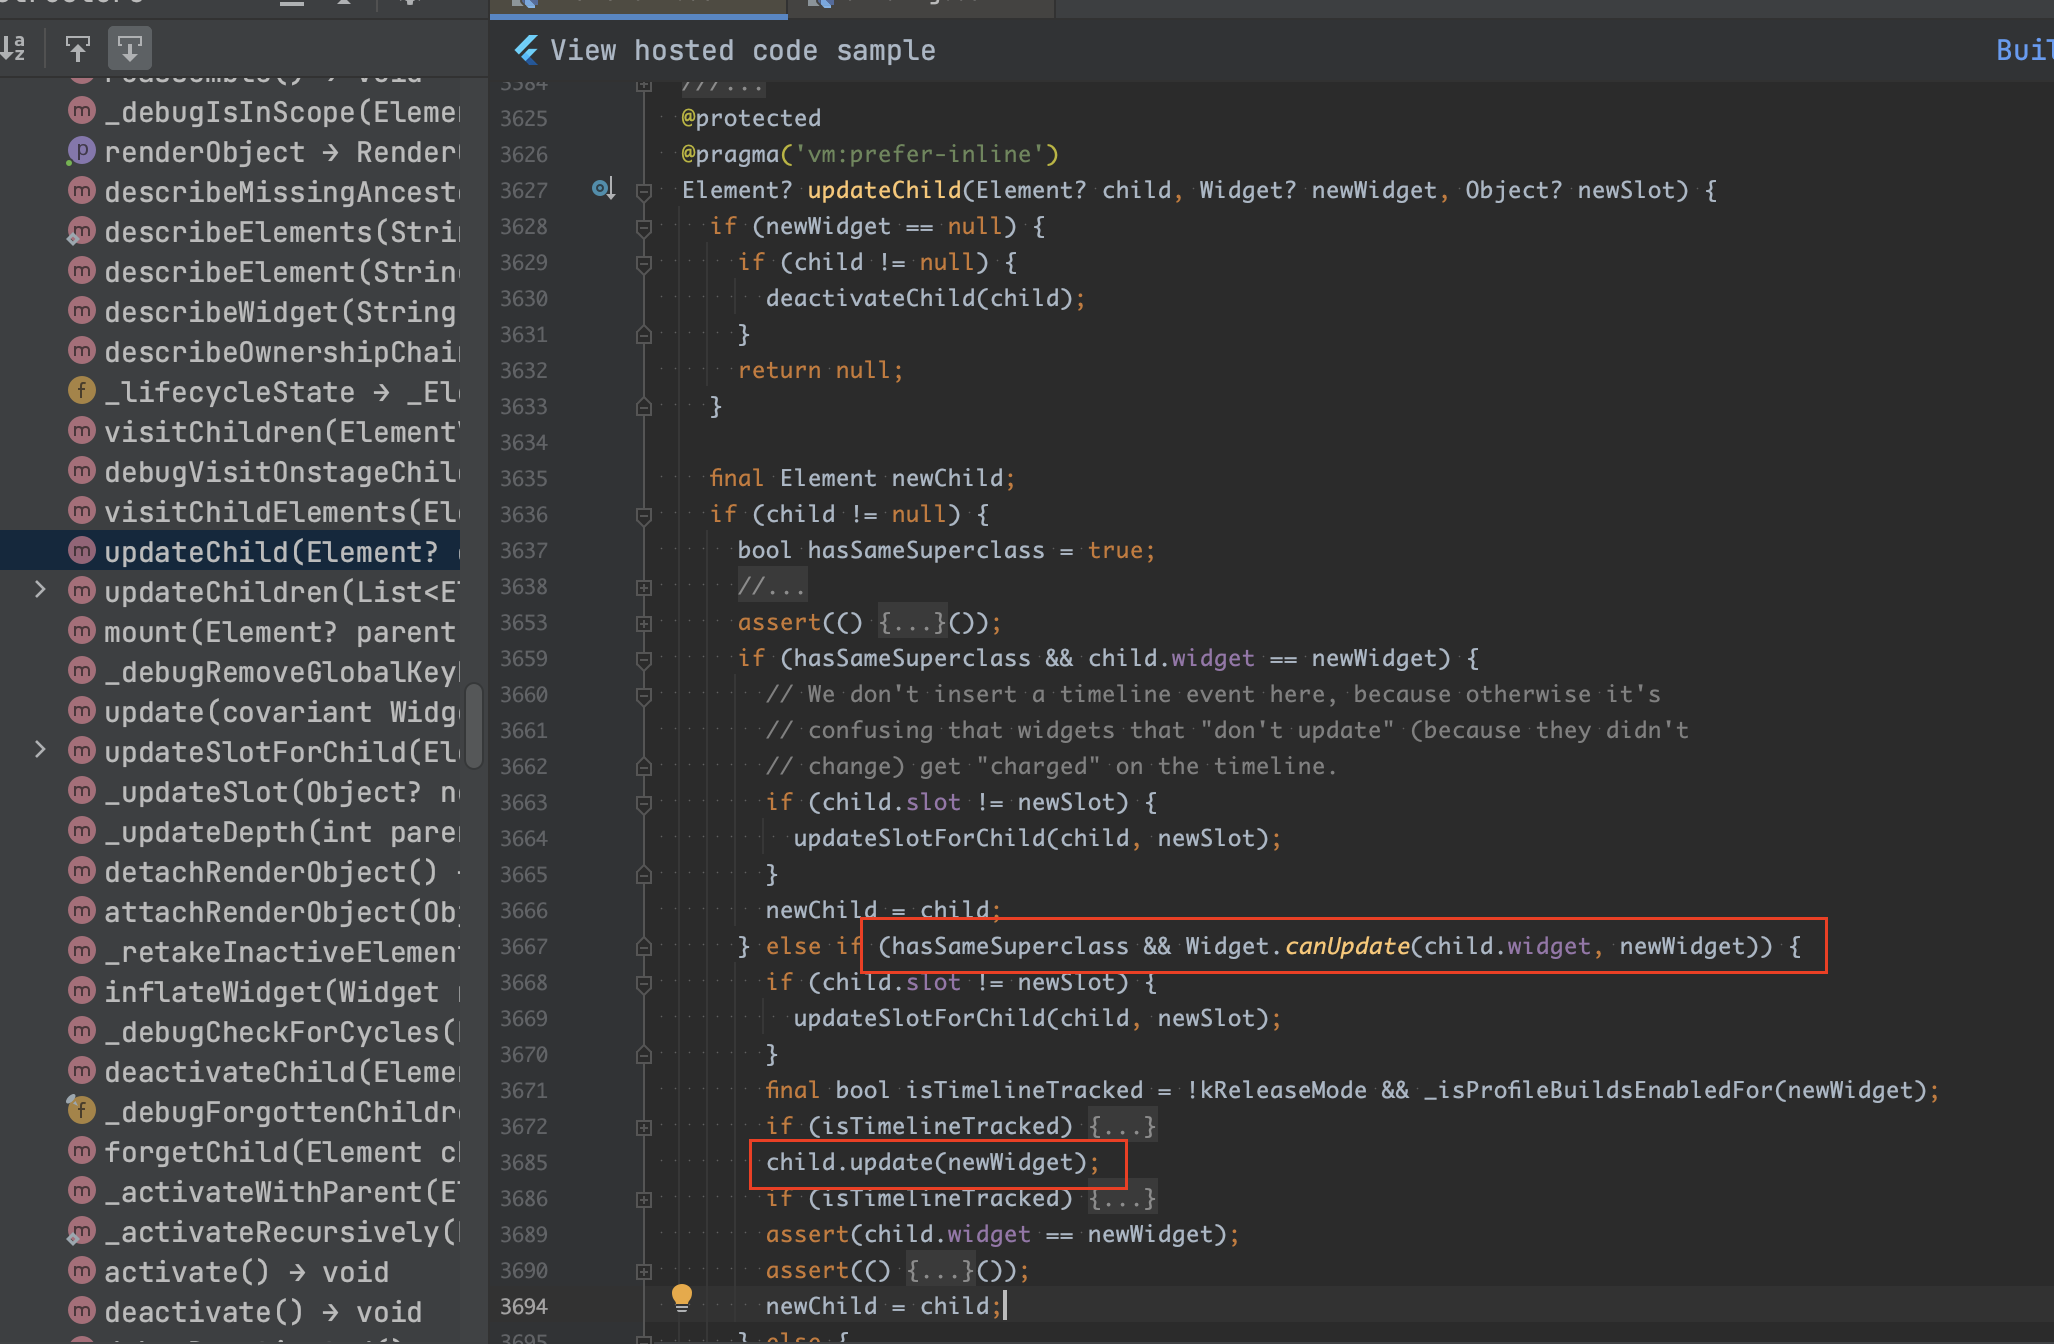2054x1344 pixels.
Task: Click the method icon of visitChildren
Action: [x=82, y=431]
